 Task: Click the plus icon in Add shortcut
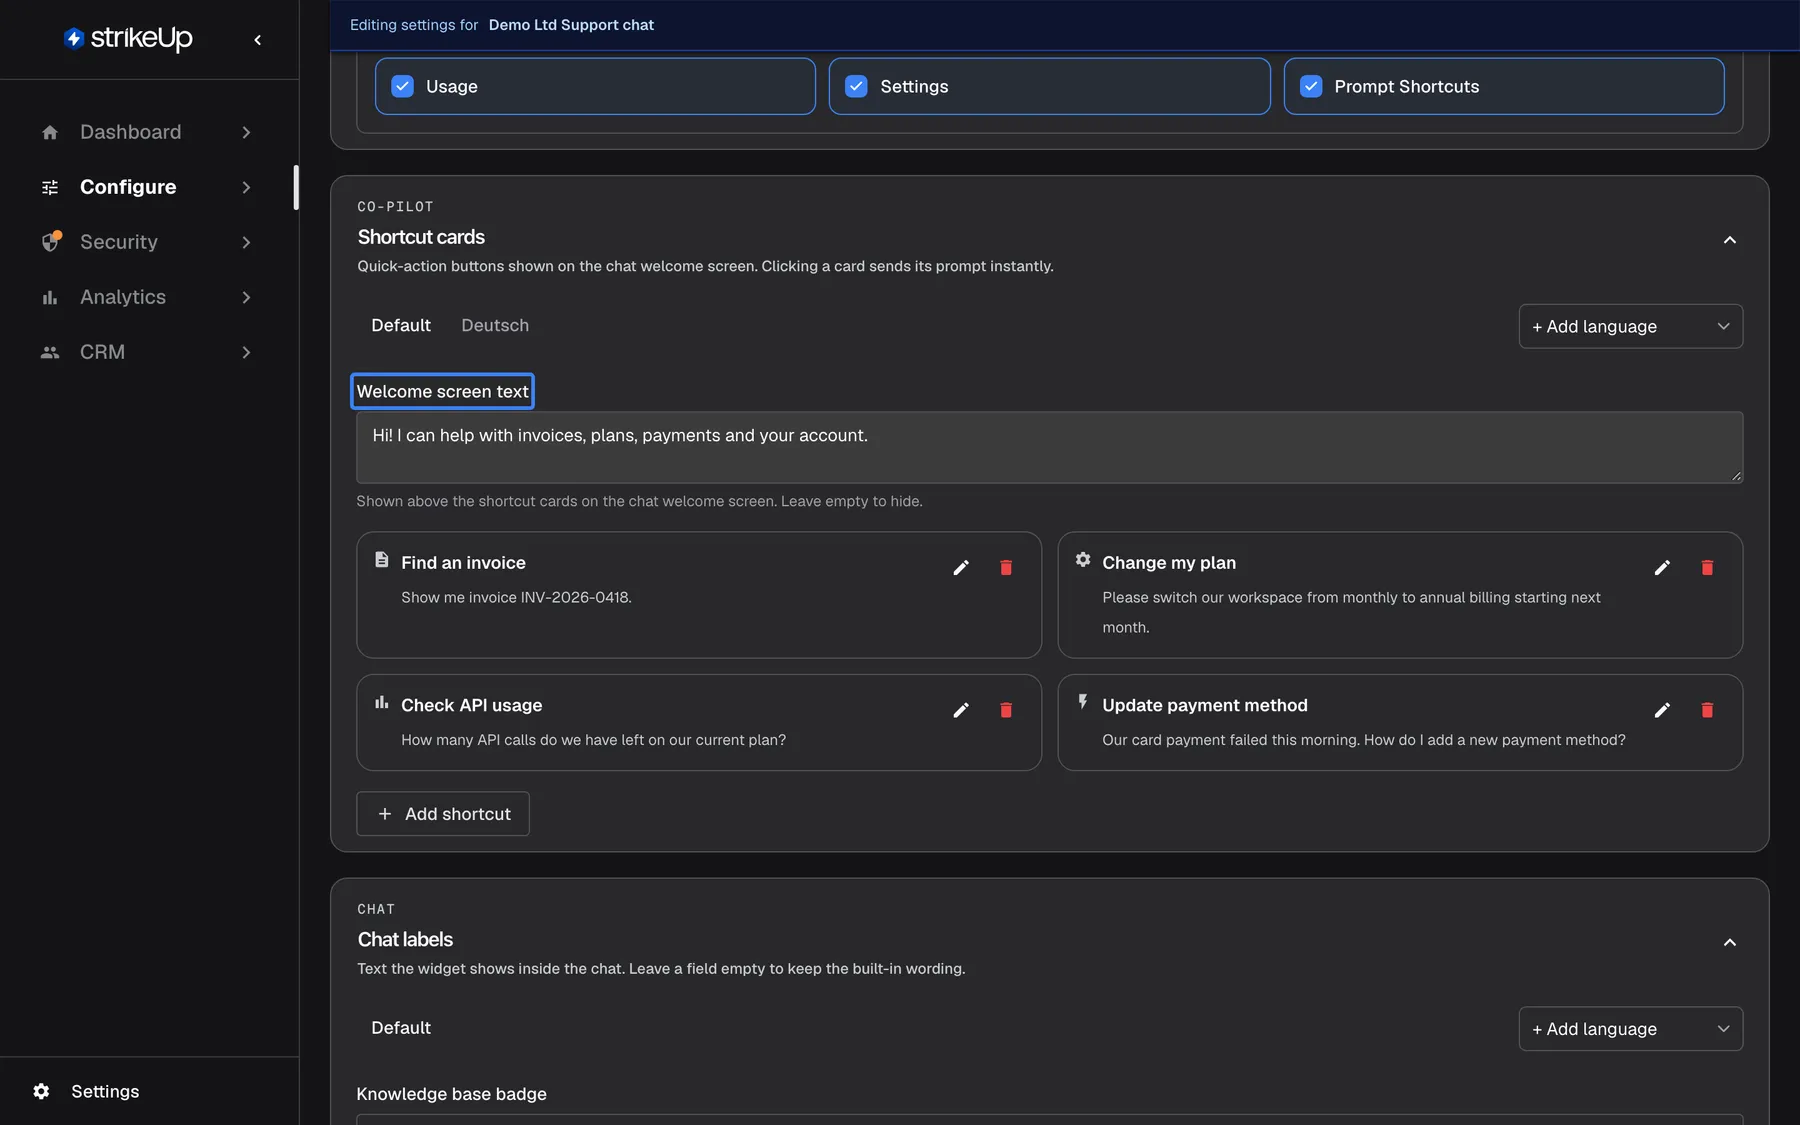click(384, 814)
